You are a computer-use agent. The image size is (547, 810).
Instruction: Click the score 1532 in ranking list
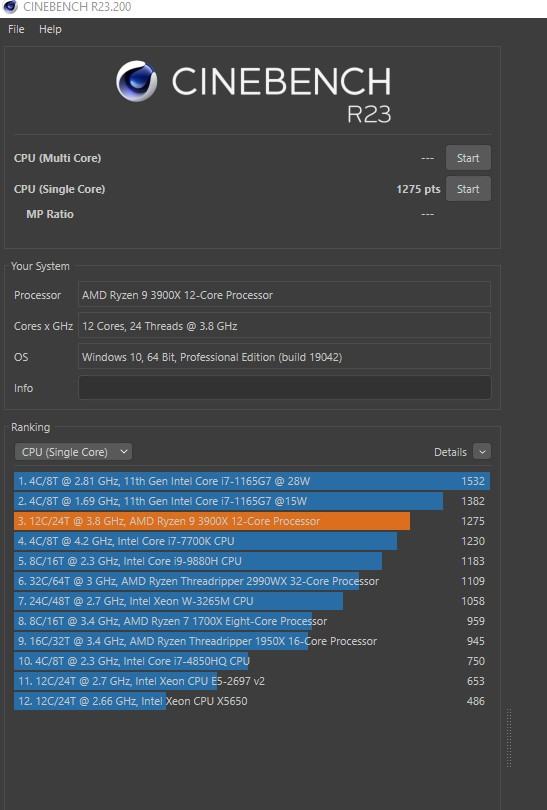click(473, 481)
